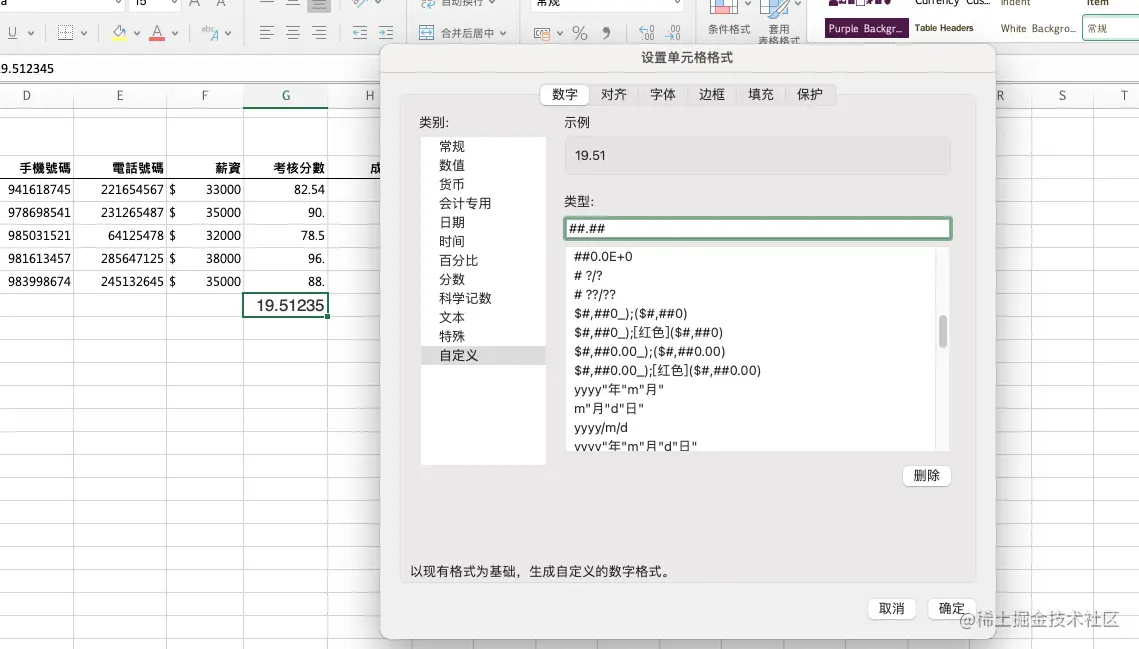Click the increase indent icon

coord(386,33)
